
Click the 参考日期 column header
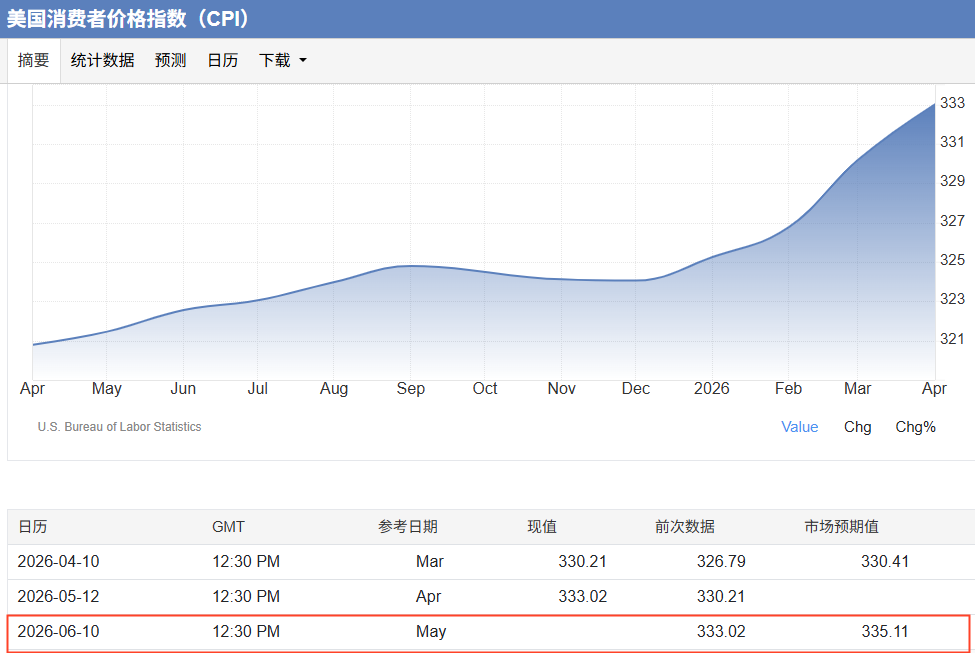click(408, 527)
